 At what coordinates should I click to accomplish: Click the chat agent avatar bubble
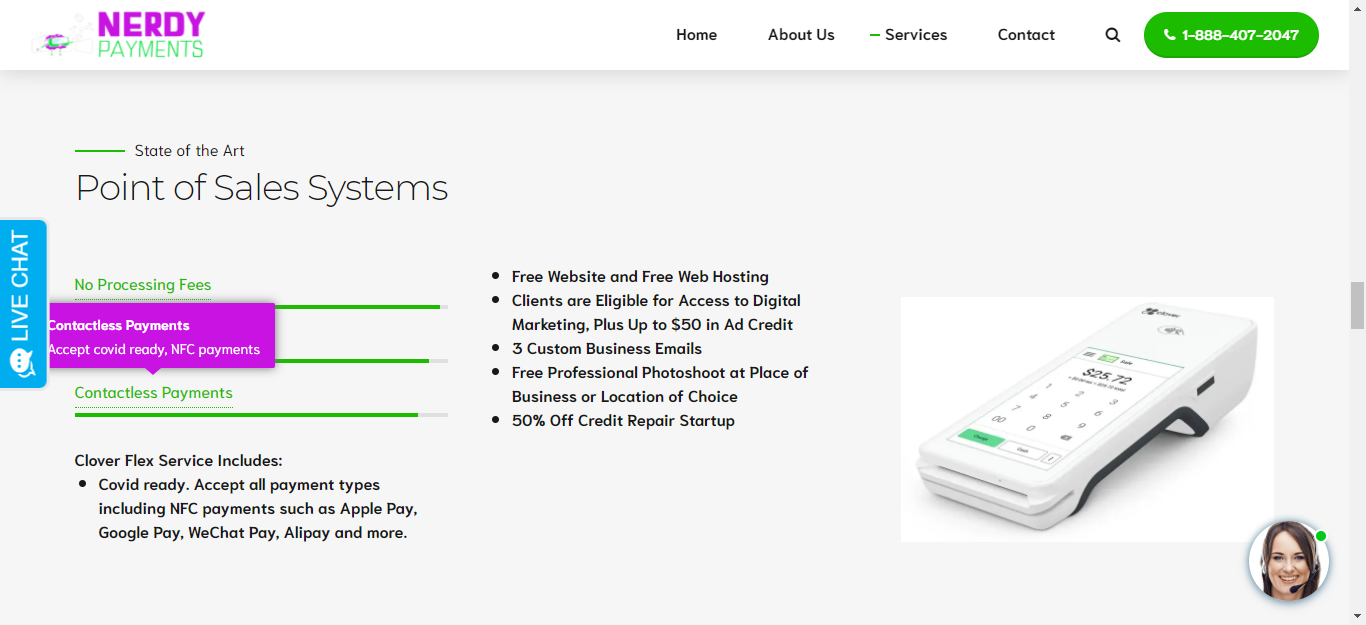1289,561
